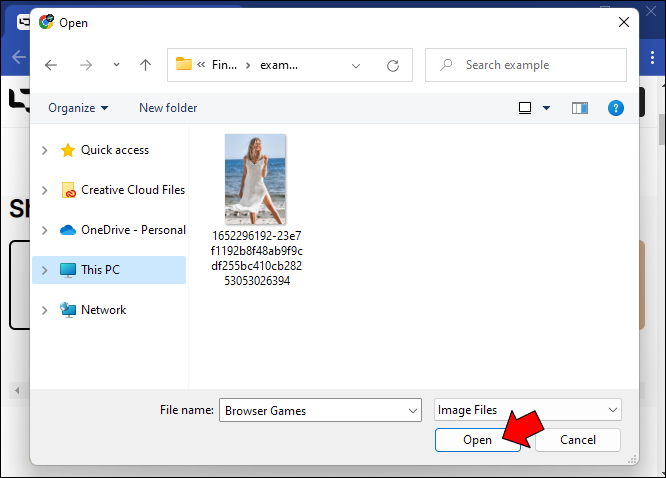This screenshot has height=478, width=666.
Task: Click the yellow folder icon in the address bar
Action: click(x=183, y=64)
